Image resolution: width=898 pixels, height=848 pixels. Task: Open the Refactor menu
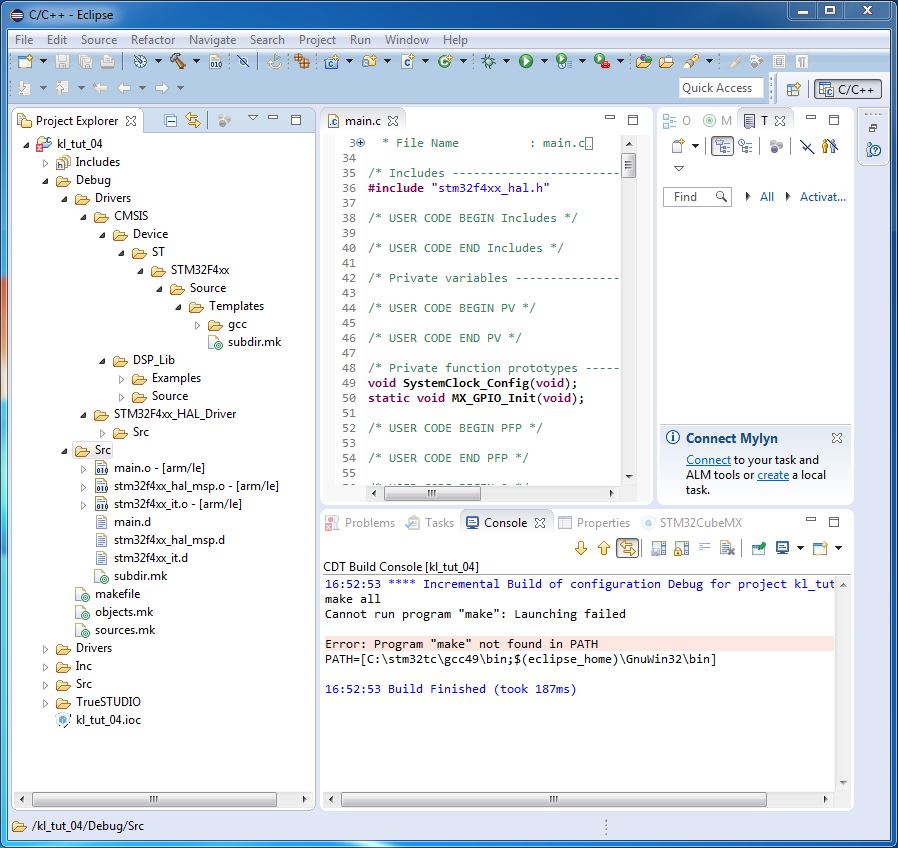pos(153,40)
